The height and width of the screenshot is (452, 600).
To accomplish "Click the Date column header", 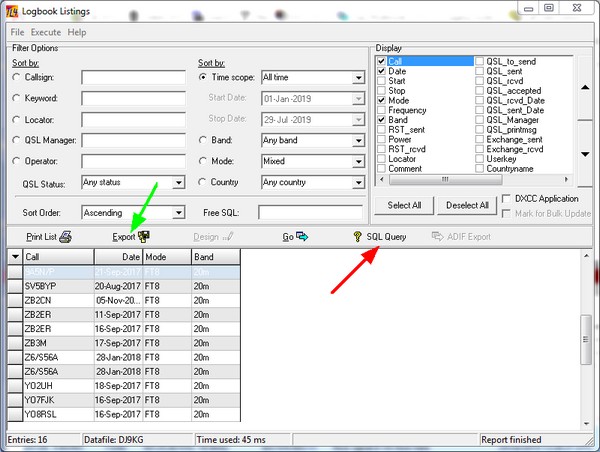I will click(x=118, y=257).
